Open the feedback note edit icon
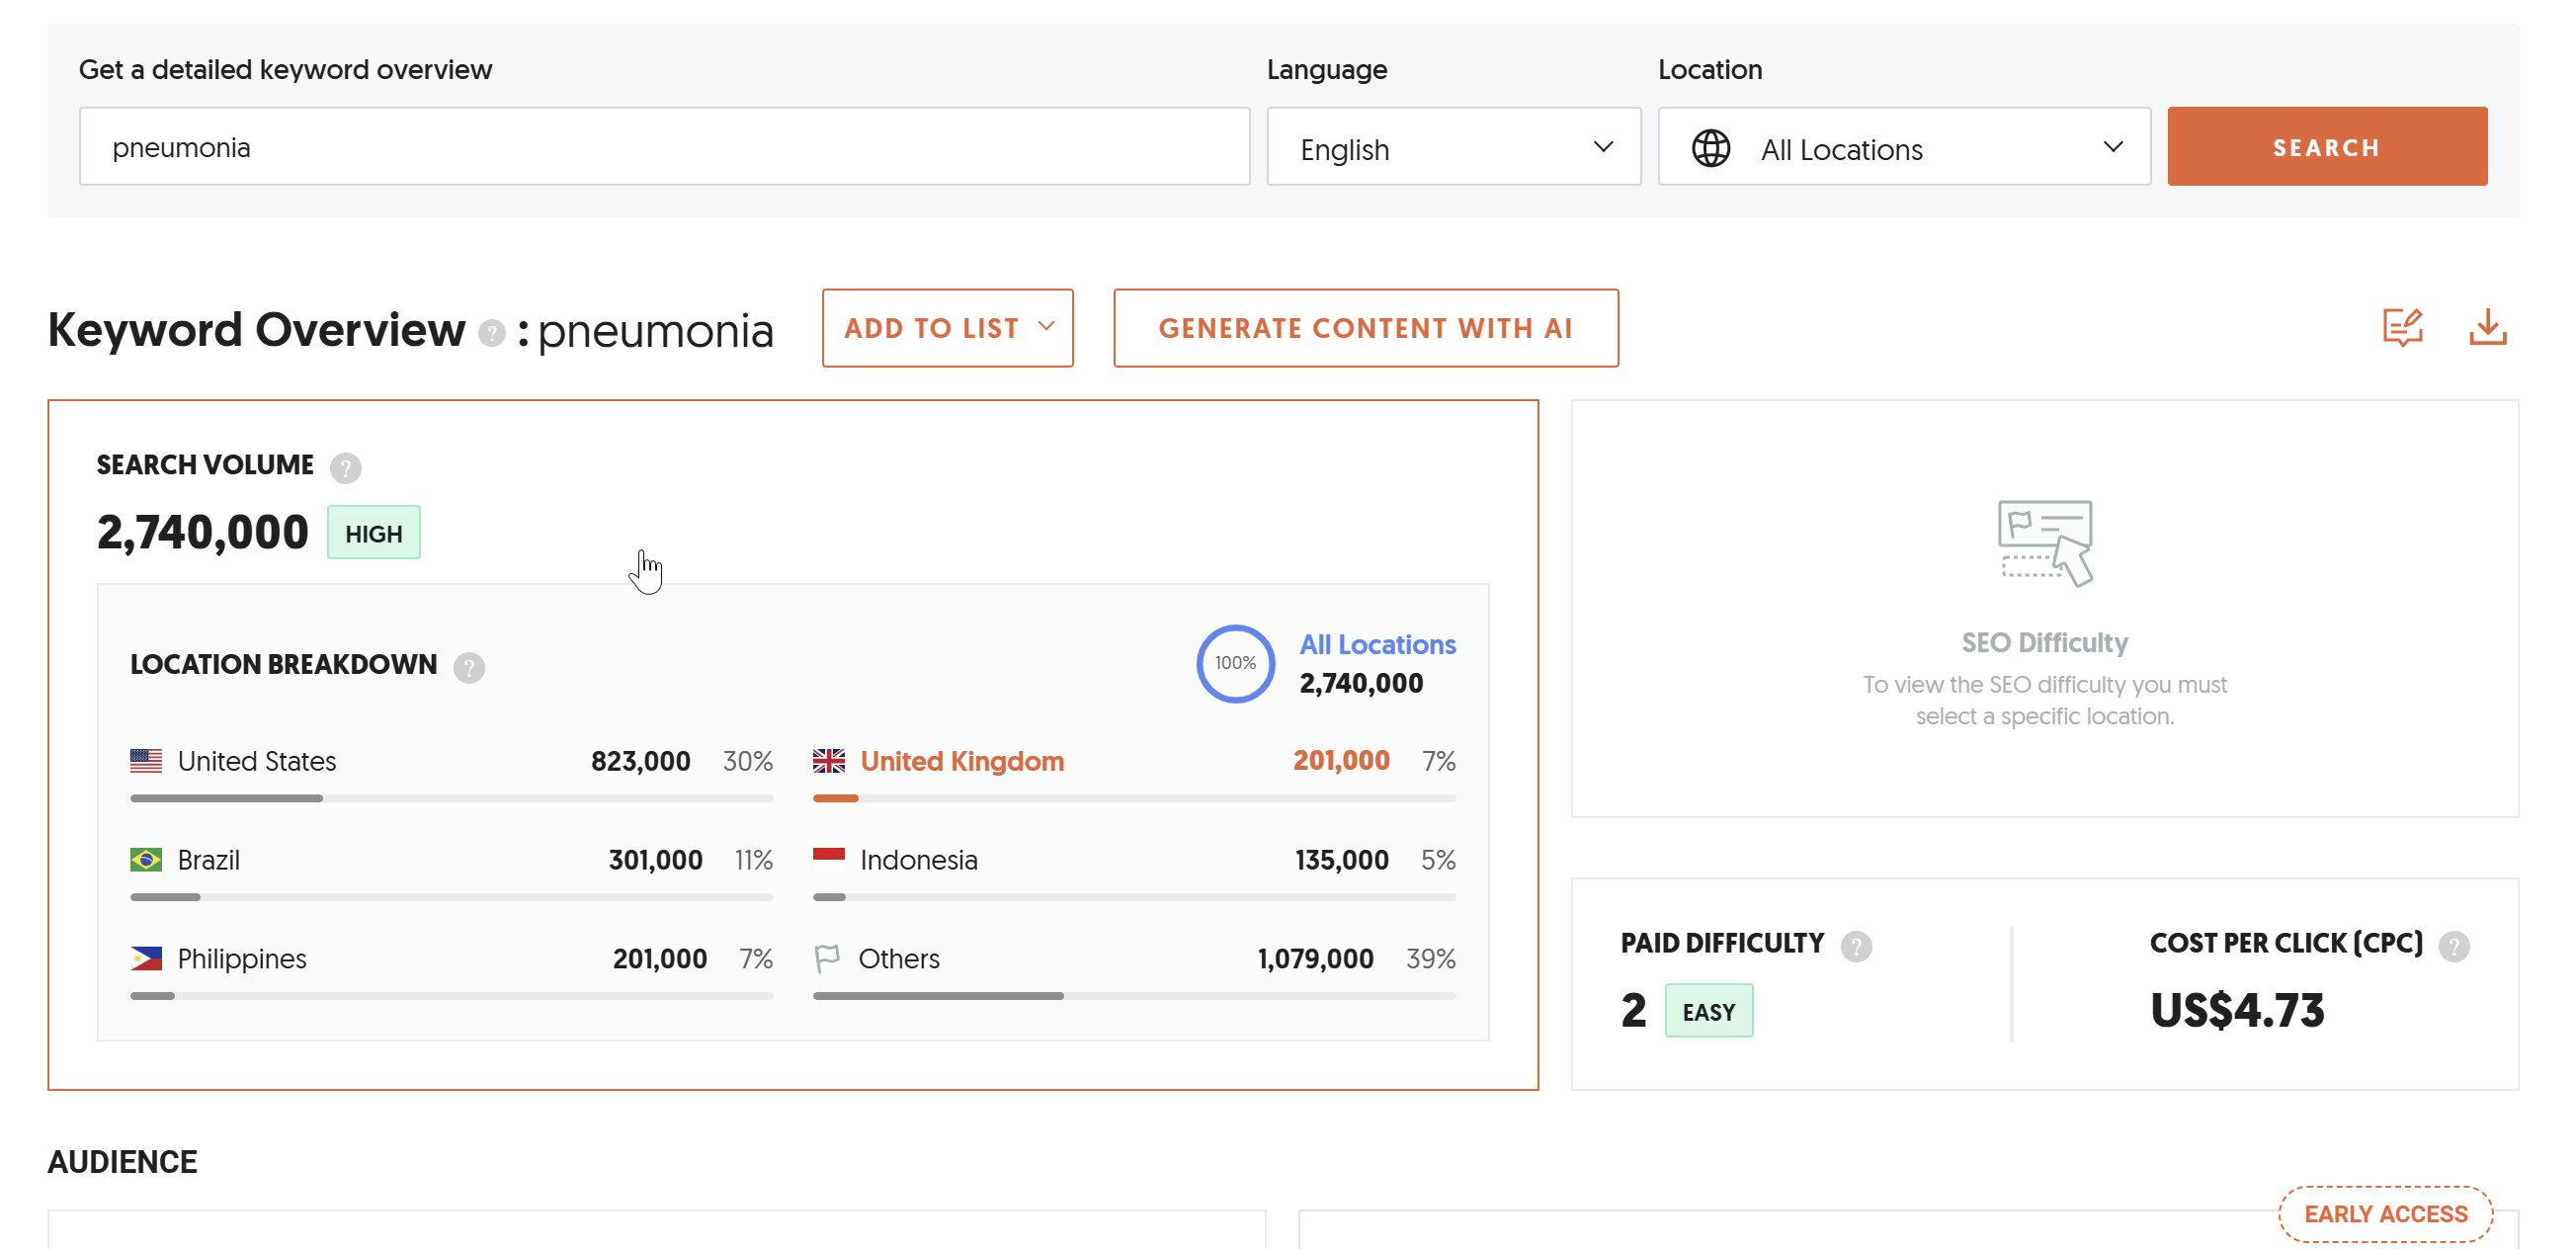 click(x=2402, y=327)
